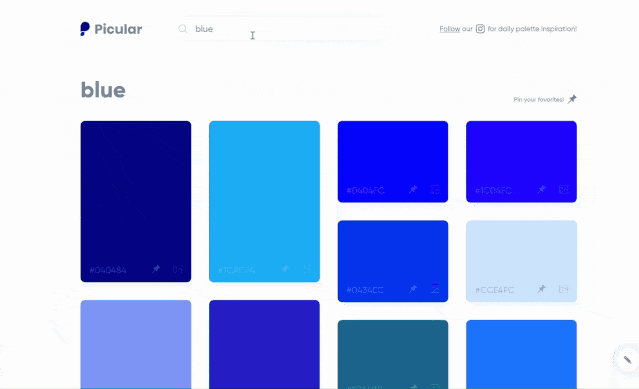Open the image icon on #1C04FC card
This screenshot has height=389, width=639.
[564, 189]
